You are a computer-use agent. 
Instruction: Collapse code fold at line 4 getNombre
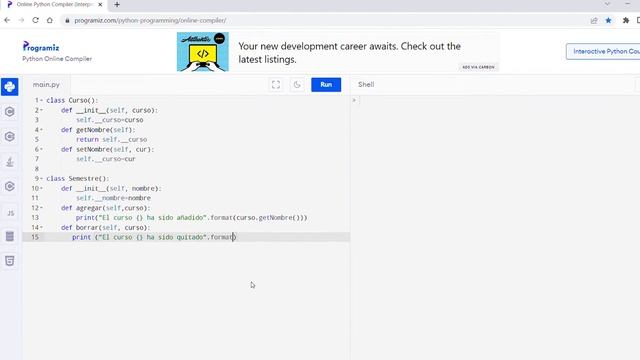click(41, 130)
